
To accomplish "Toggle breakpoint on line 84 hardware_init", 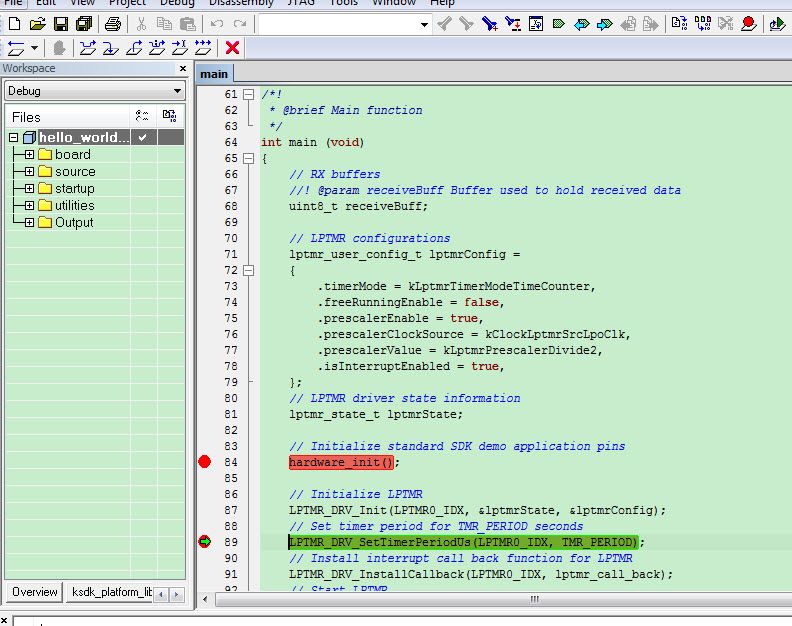I will (205, 462).
